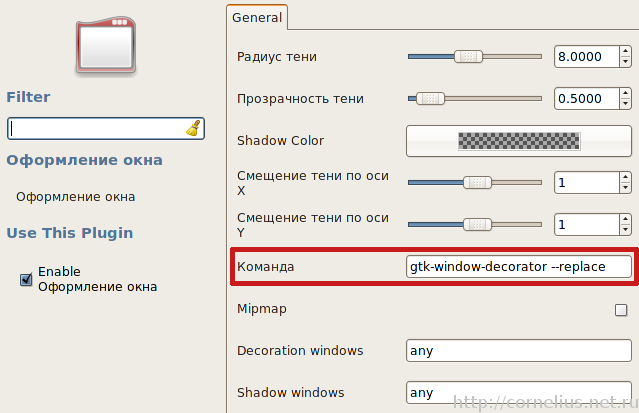Adjust the Смещение тени по оси X slider
Screen dimensions: 639x413
(x=477, y=182)
